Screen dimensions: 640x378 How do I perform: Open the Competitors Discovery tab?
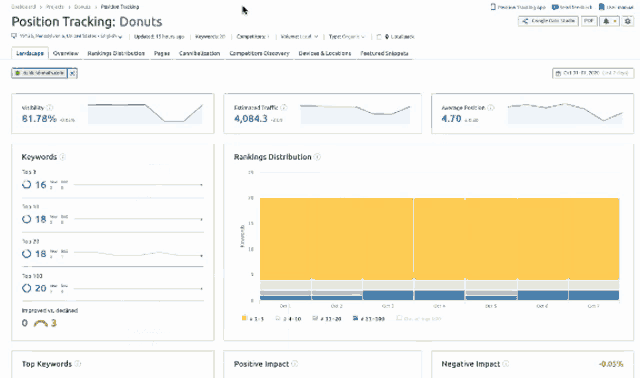pyautogui.click(x=259, y=53)
